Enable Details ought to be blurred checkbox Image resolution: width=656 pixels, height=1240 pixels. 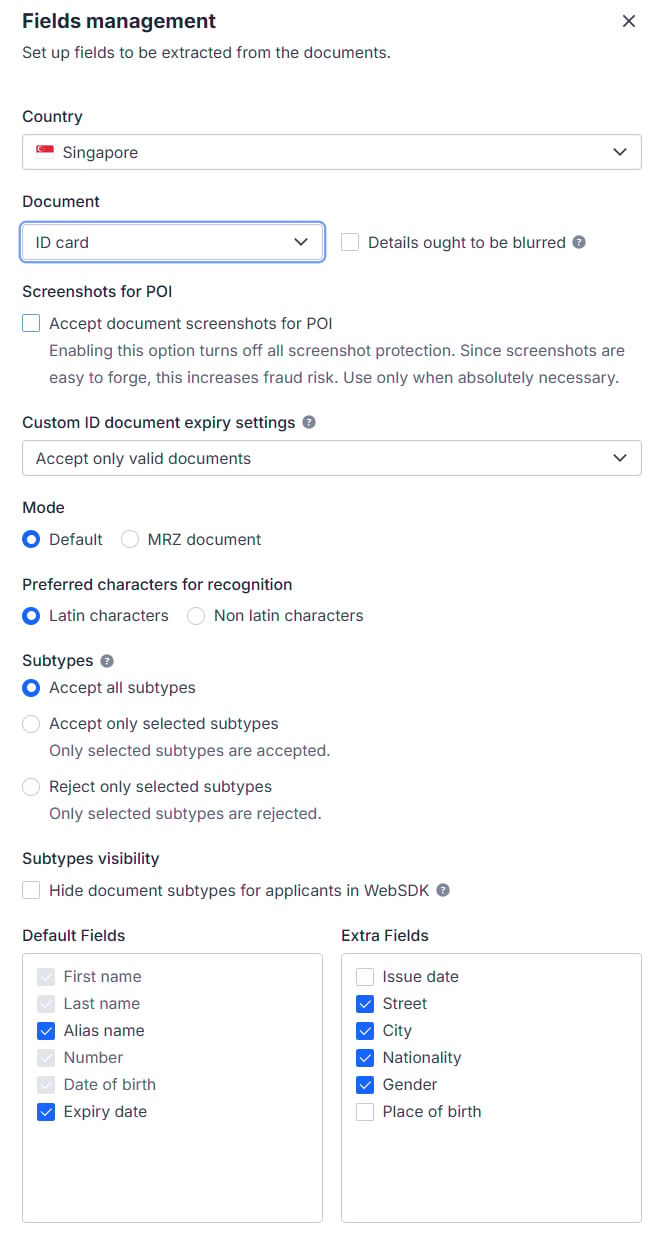[x=350, y=242]
